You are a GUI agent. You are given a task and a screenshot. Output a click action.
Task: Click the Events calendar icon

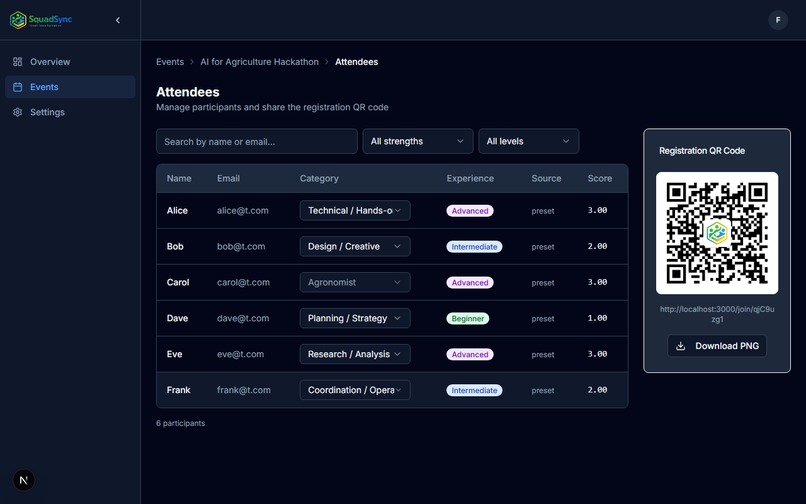[x=17, y=87]
